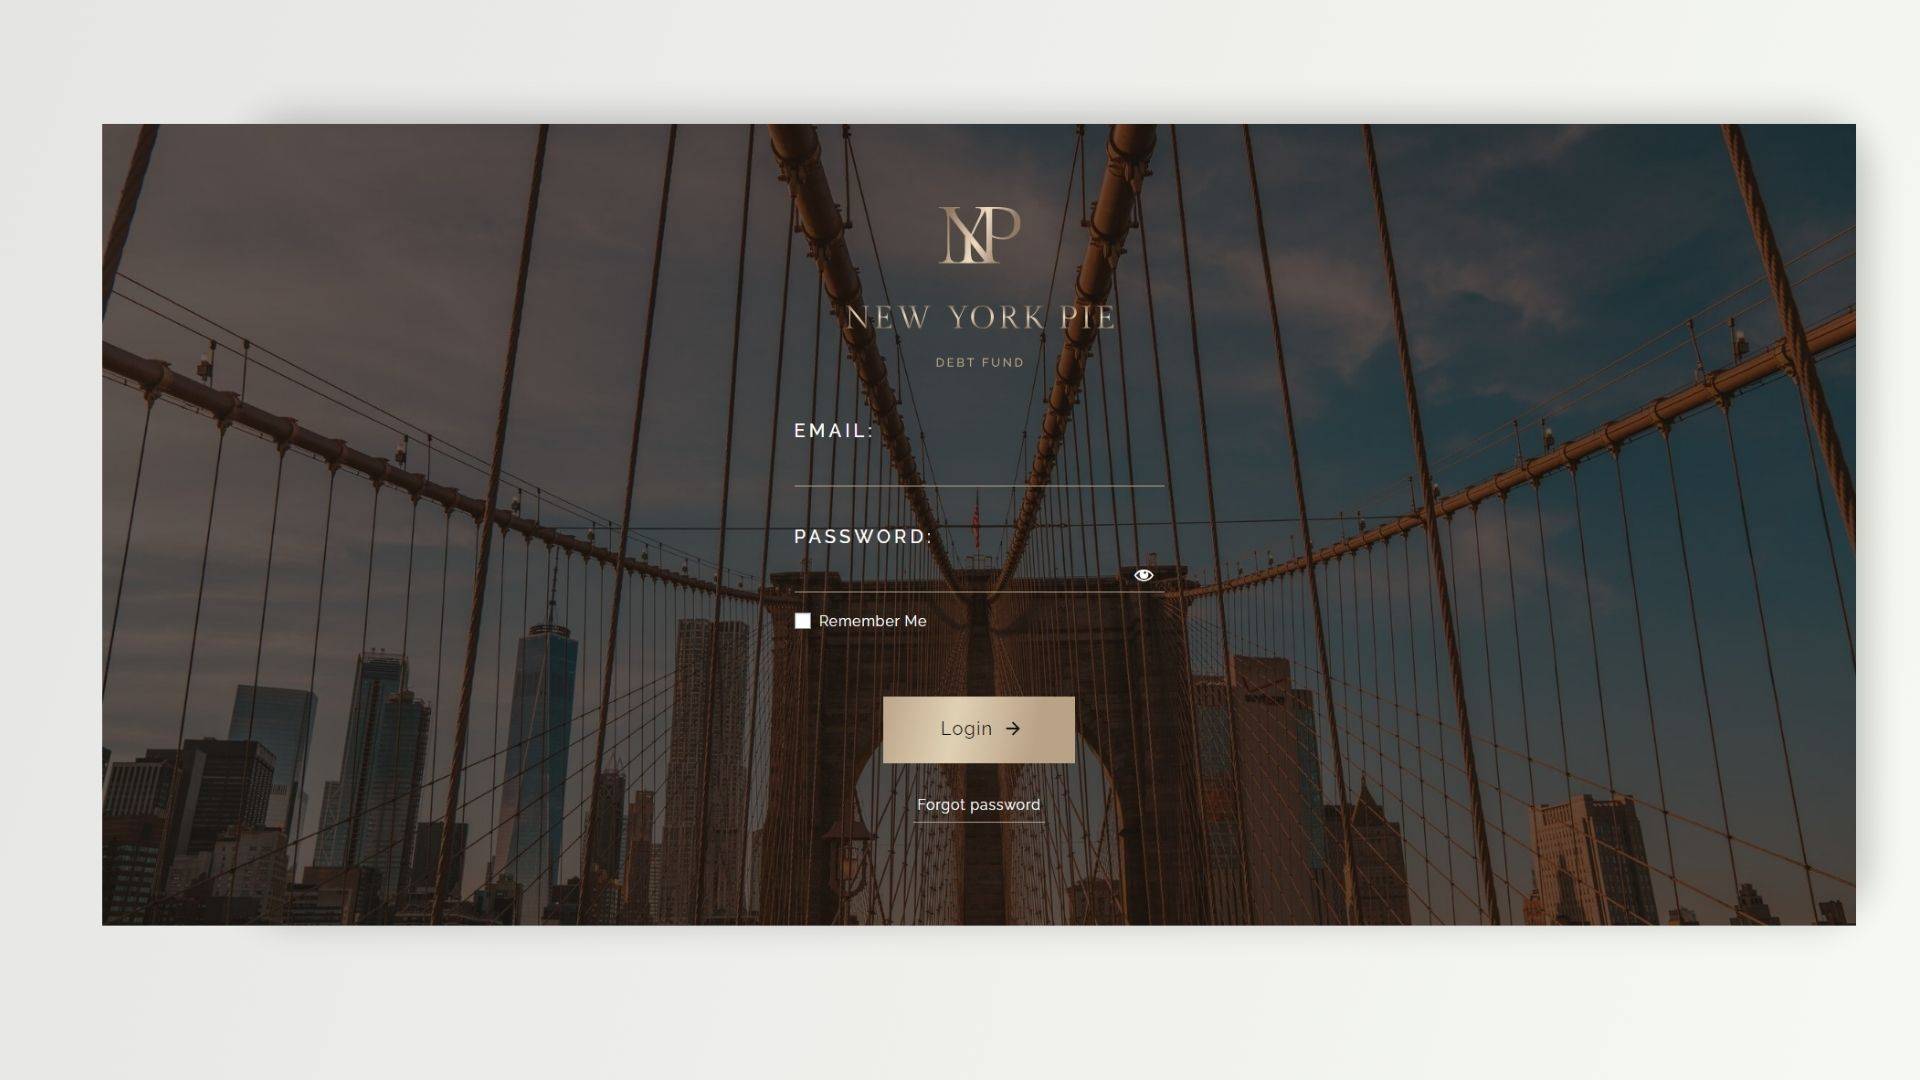Click the NEW YORK PIE title text

coord(980,318)
